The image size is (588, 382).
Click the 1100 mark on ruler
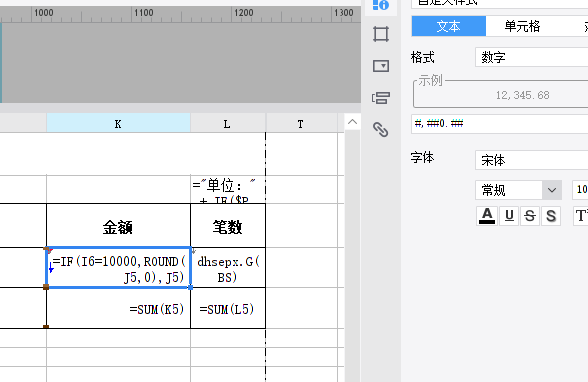143,13
